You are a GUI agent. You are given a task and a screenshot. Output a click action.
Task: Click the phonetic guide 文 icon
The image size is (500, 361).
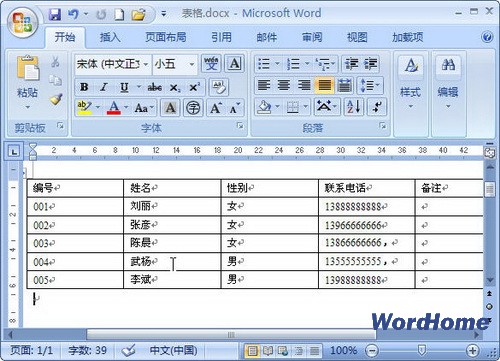[211, 63]
